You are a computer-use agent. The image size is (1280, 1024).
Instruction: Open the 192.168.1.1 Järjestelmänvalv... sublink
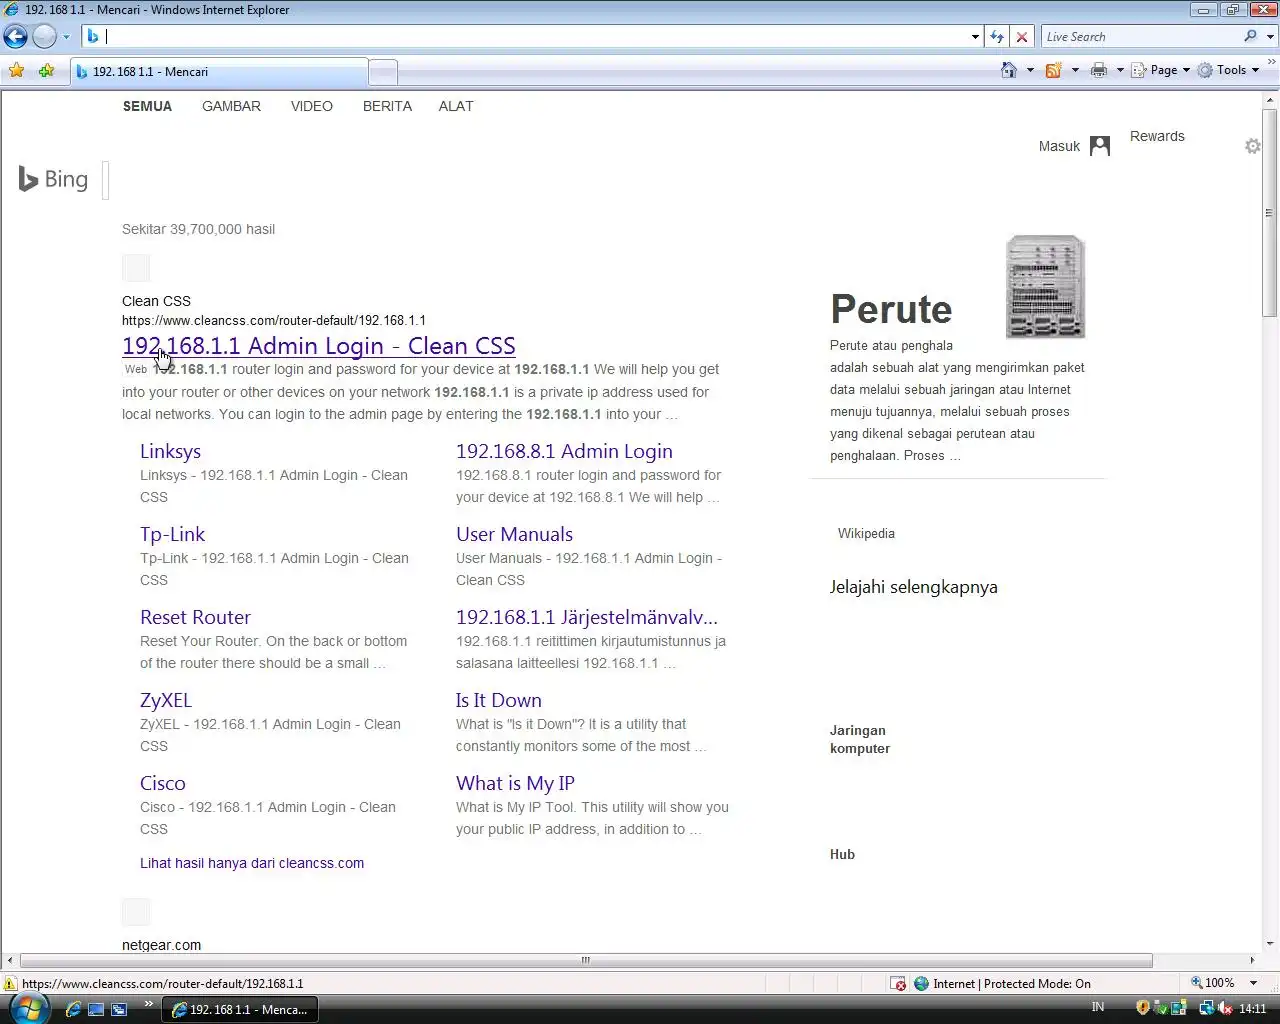(x=587, y=617)
